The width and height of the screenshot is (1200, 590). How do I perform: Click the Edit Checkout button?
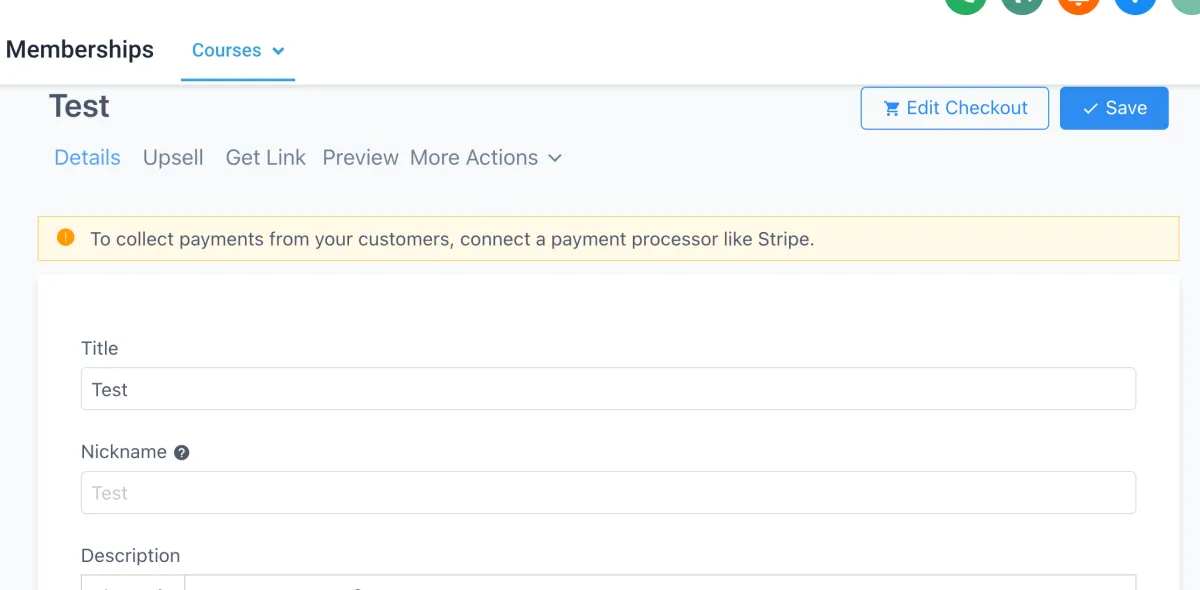955,108
